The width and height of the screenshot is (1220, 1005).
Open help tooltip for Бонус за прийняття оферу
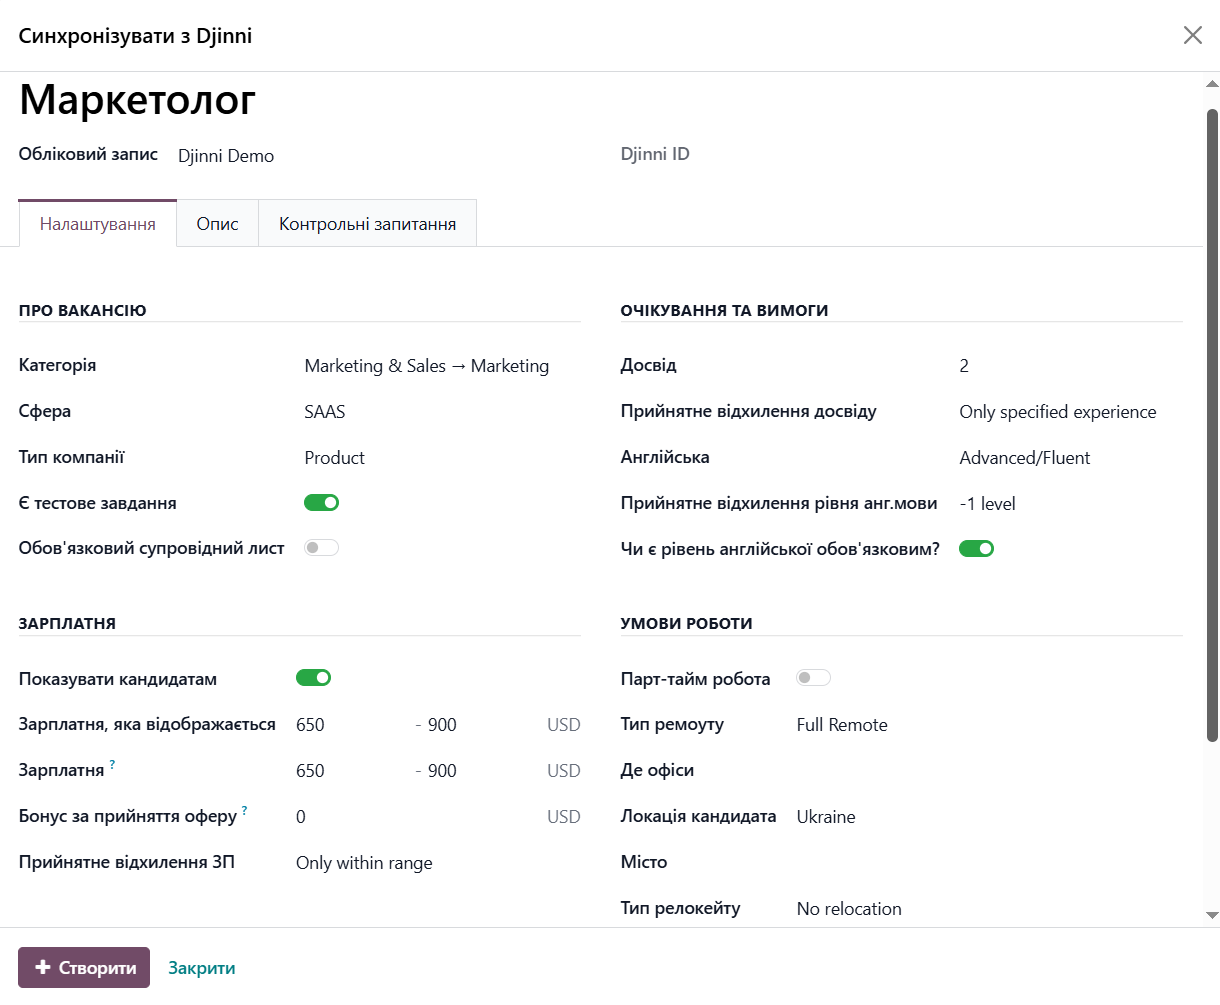coord(244,811)
